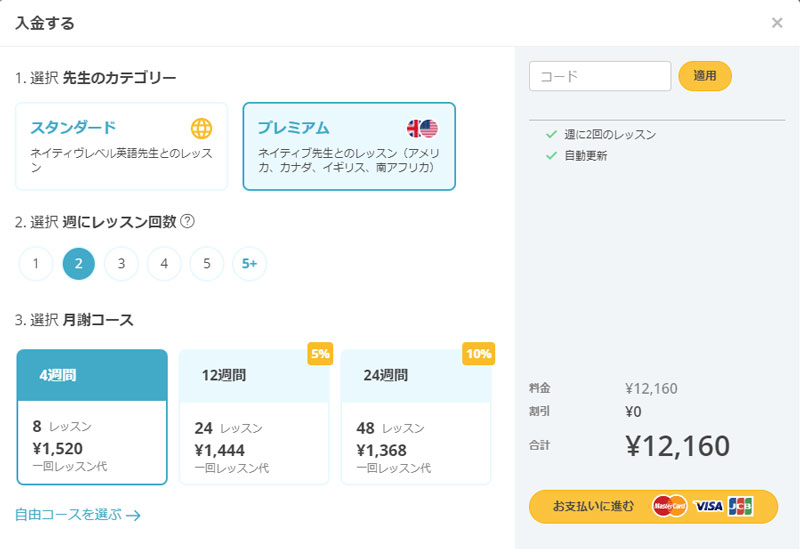Select the プレミアム teacher category card
Image resolution: width=800 pixels, height=549 pixels.
click(x=349, y=146)
